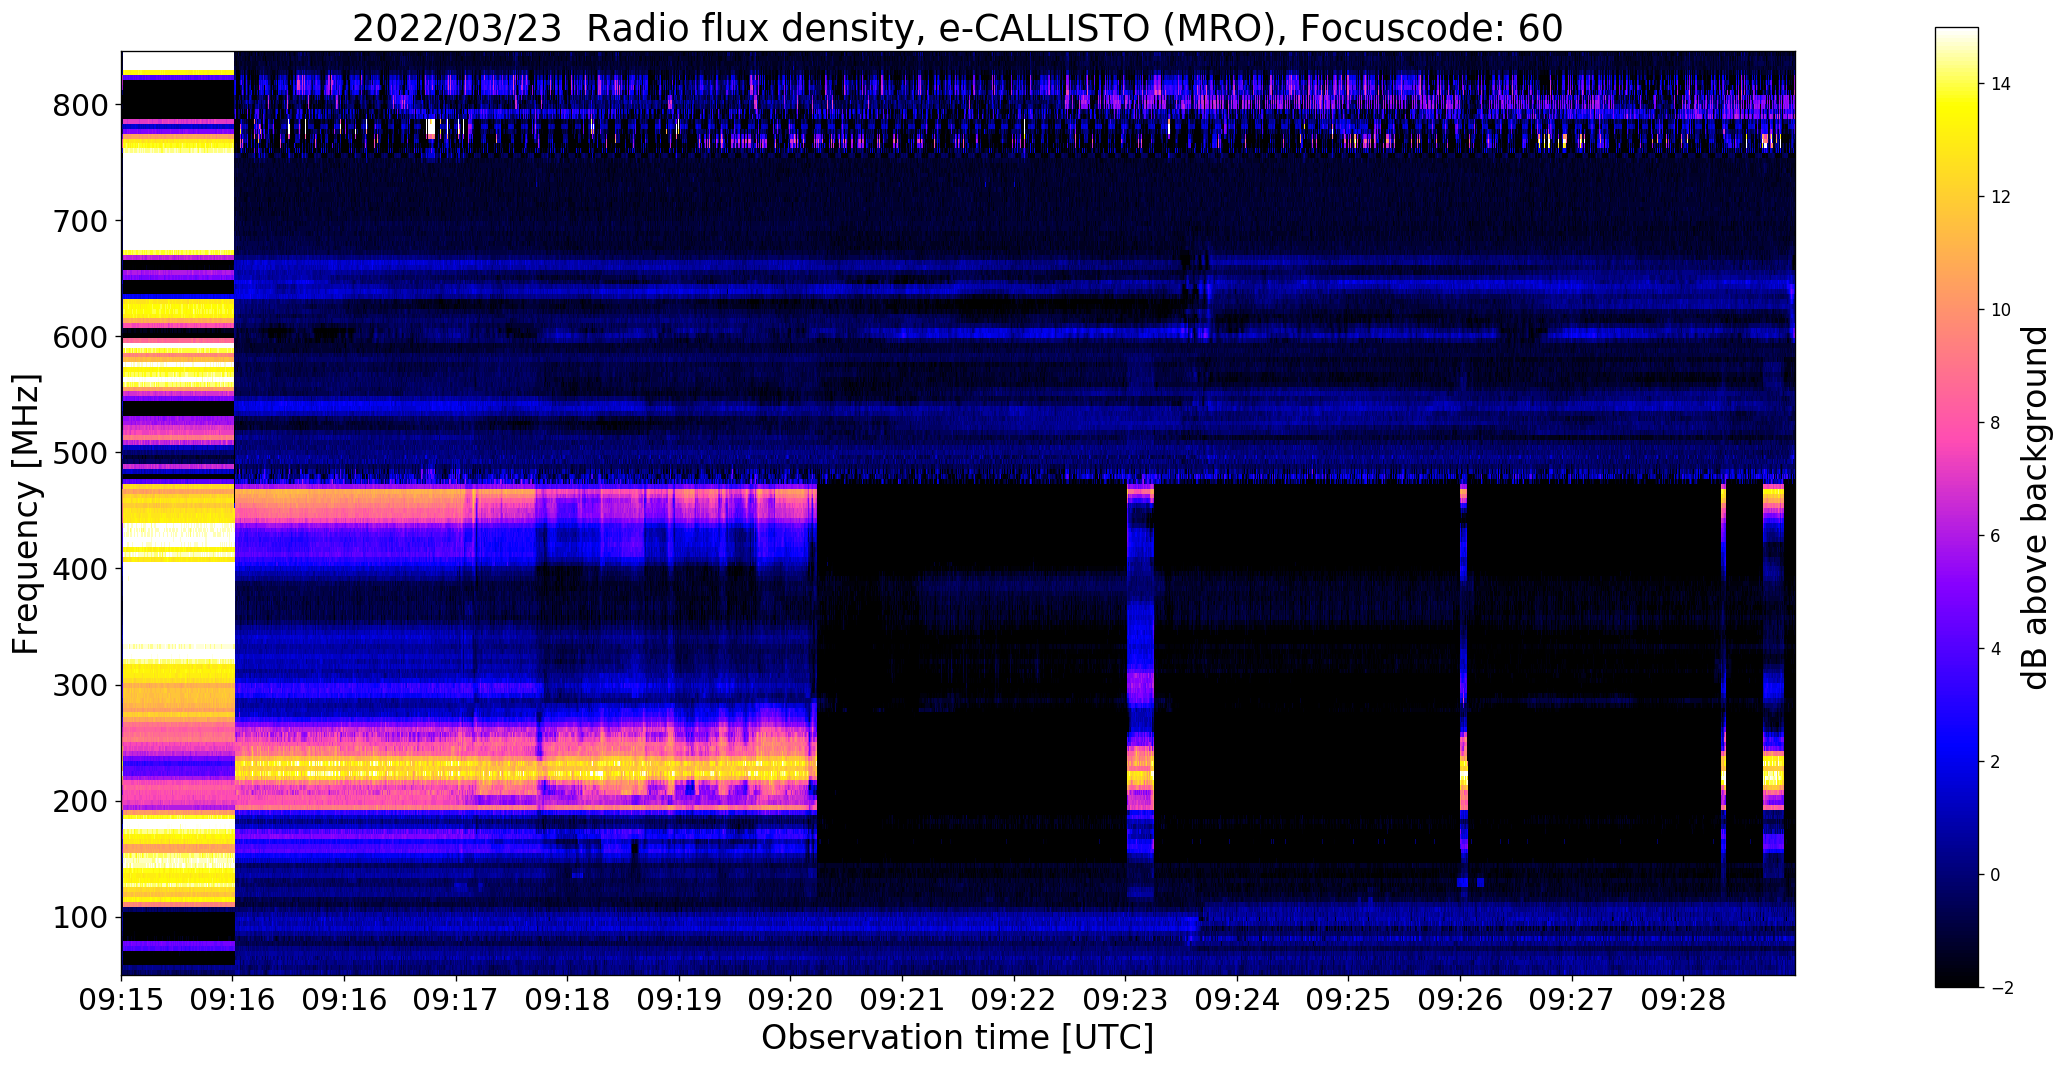
Task: Click the 'dB above background' colorbar label
Action: 2035,507
